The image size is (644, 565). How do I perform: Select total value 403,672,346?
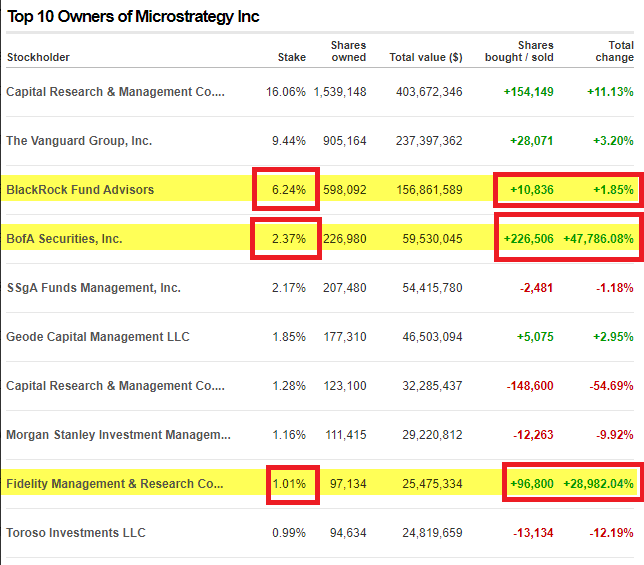[x=429, y=92]
